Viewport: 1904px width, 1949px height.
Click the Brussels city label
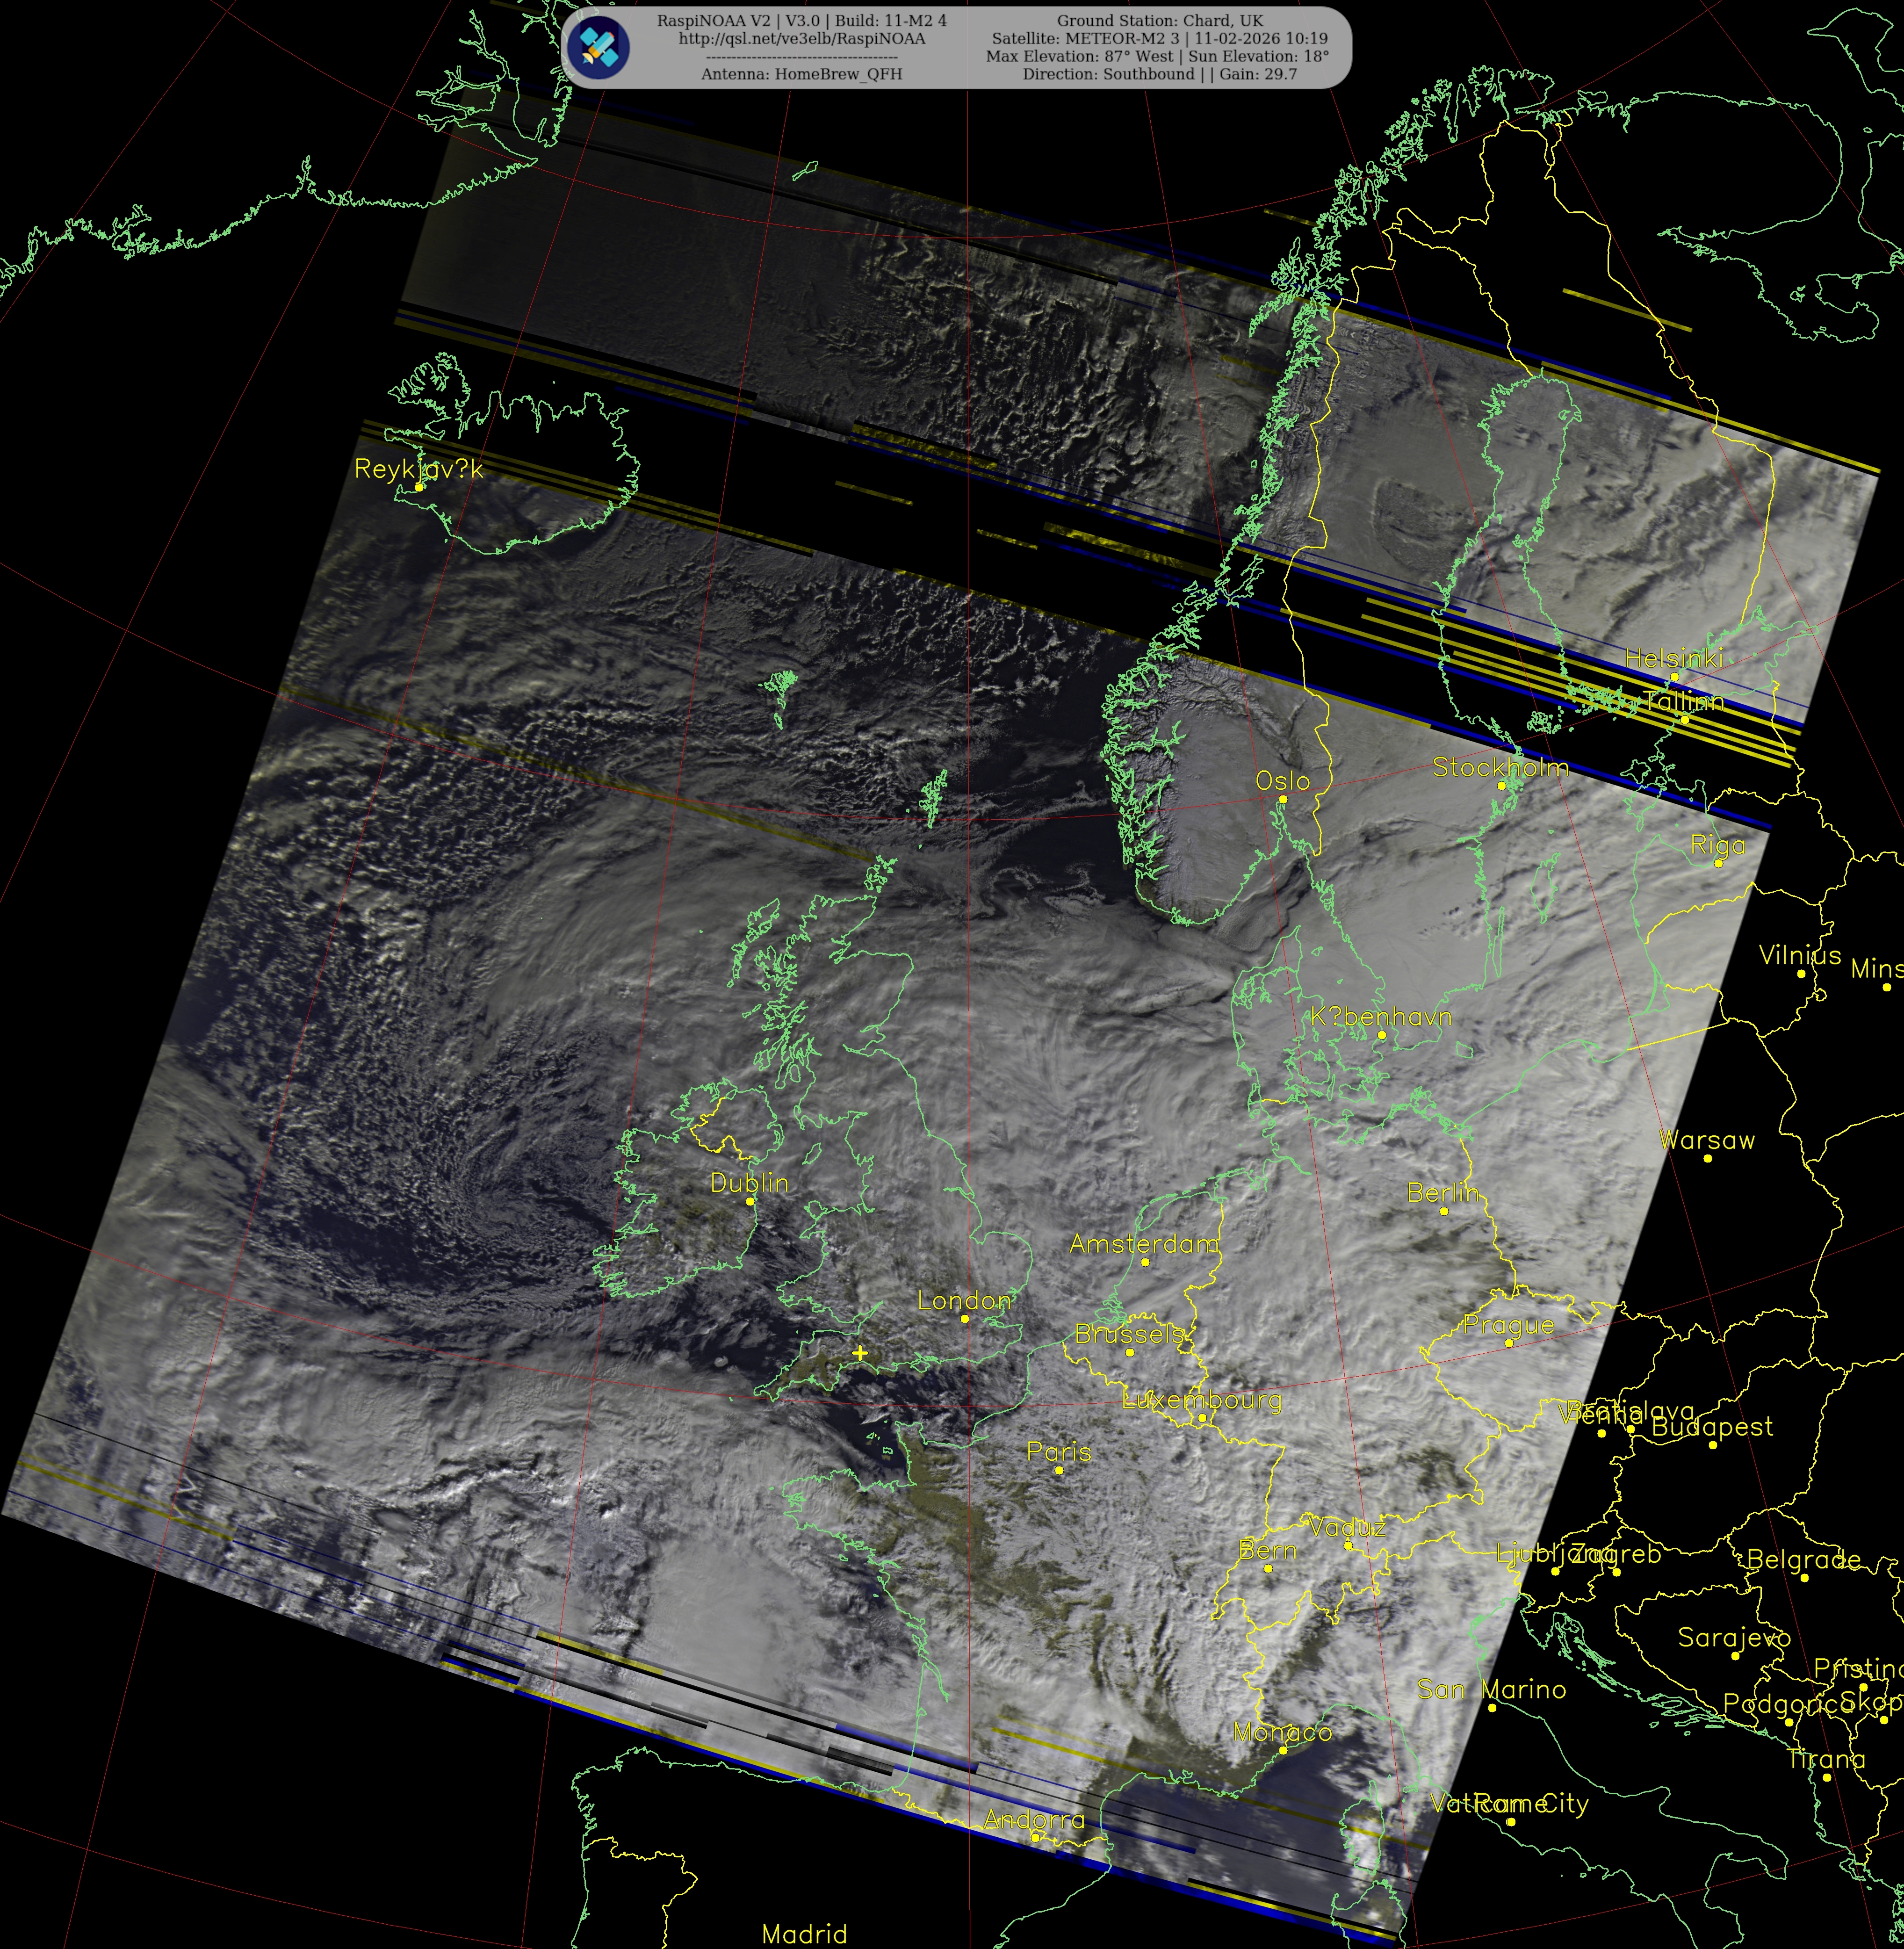point(1129,1334)
